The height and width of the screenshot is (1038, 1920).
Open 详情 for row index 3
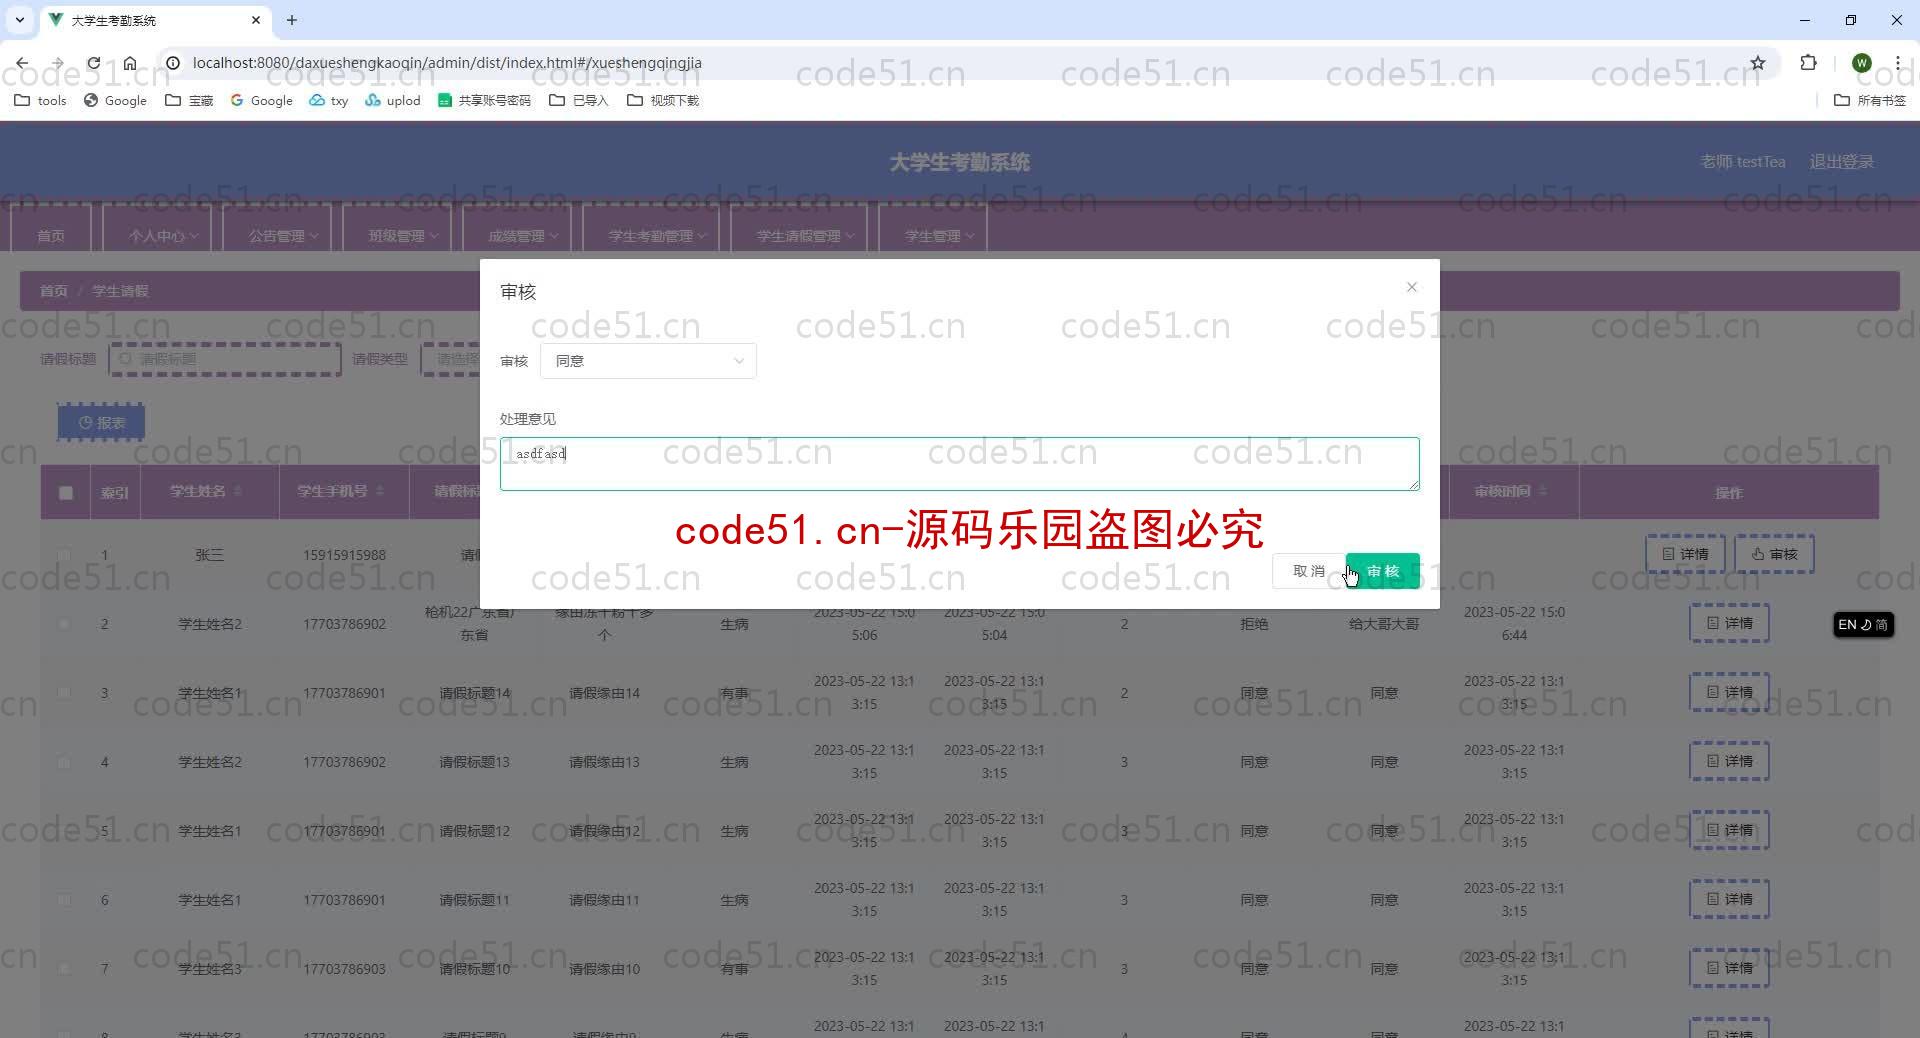[x=1729, y=692]
